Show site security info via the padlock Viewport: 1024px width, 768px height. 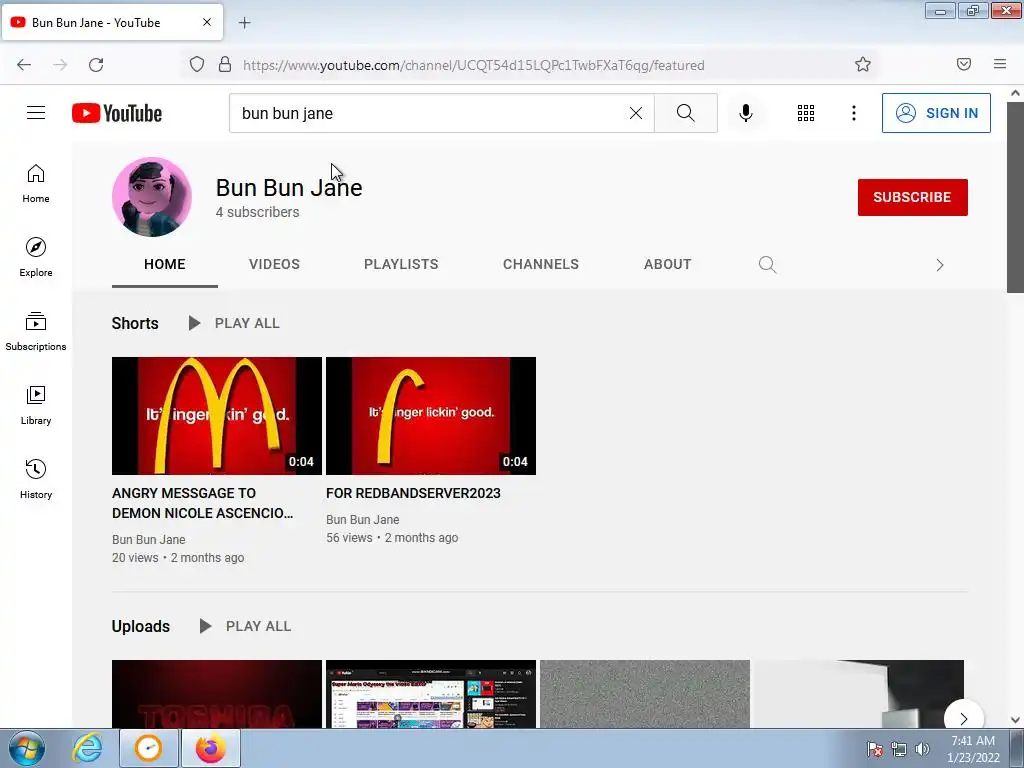coord(225,64)
